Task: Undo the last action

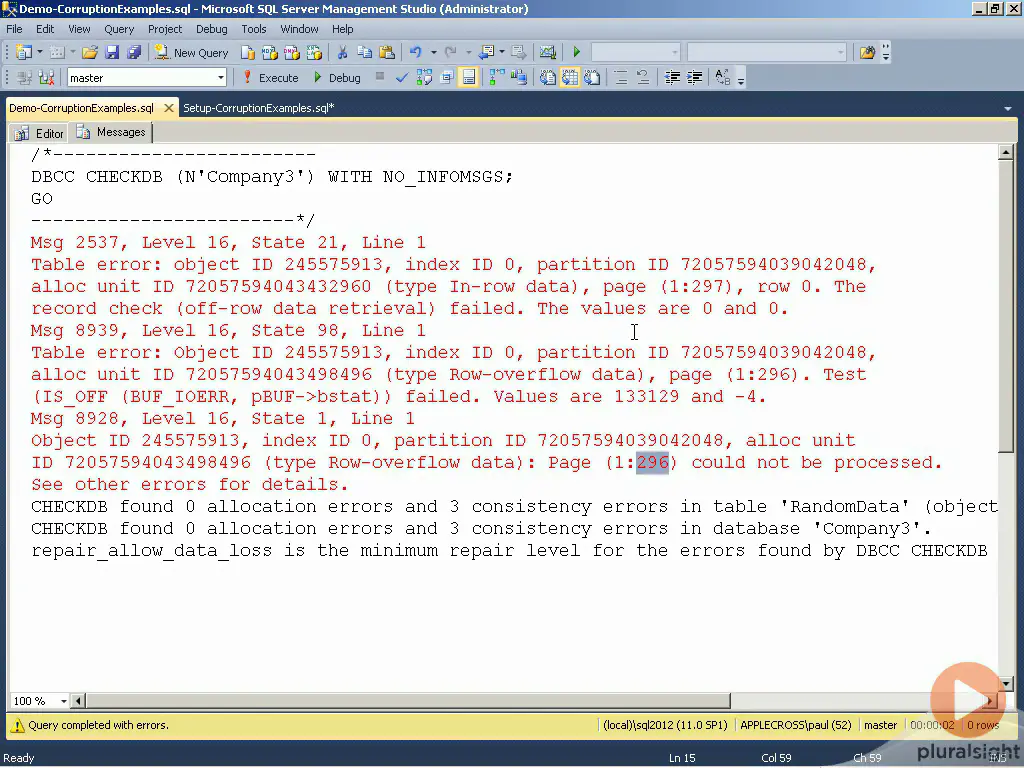Action: 415,52
